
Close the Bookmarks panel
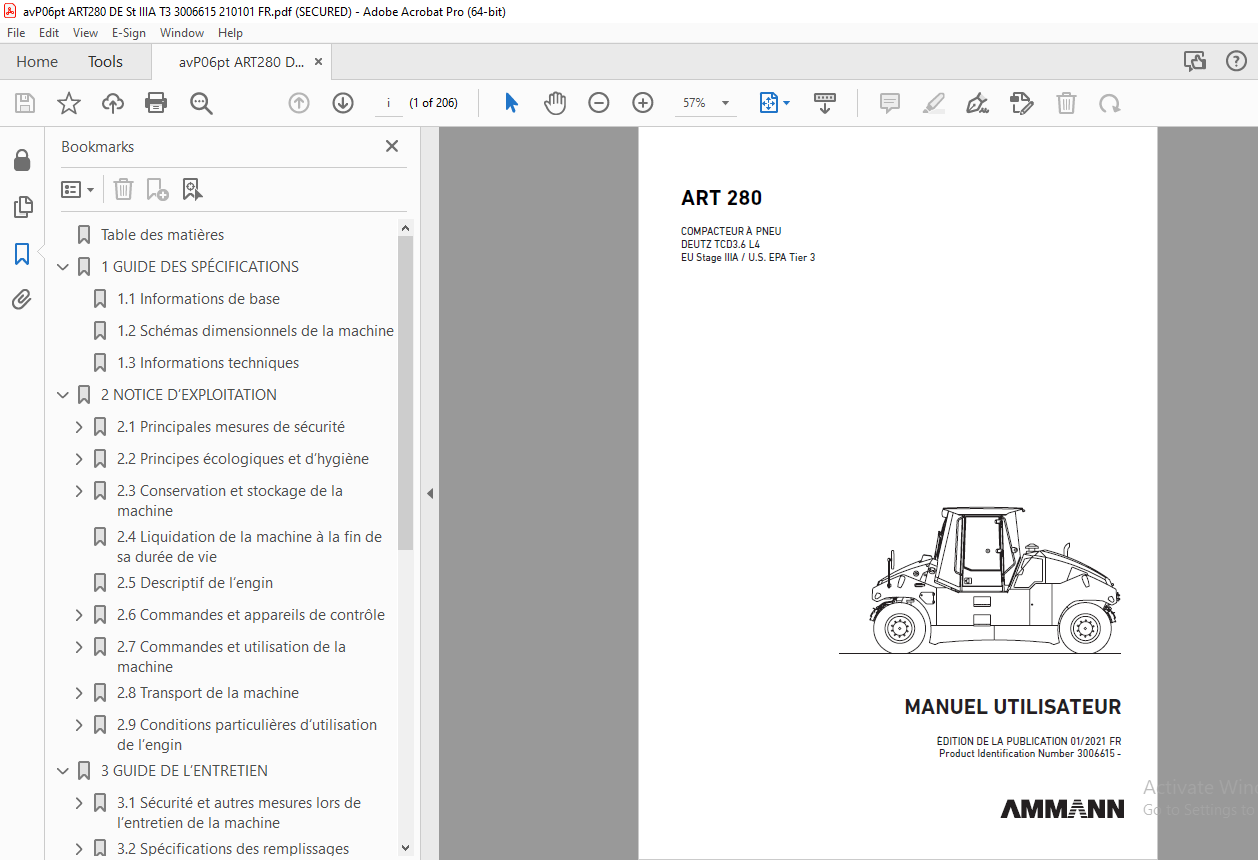click(x=392, y=146)
